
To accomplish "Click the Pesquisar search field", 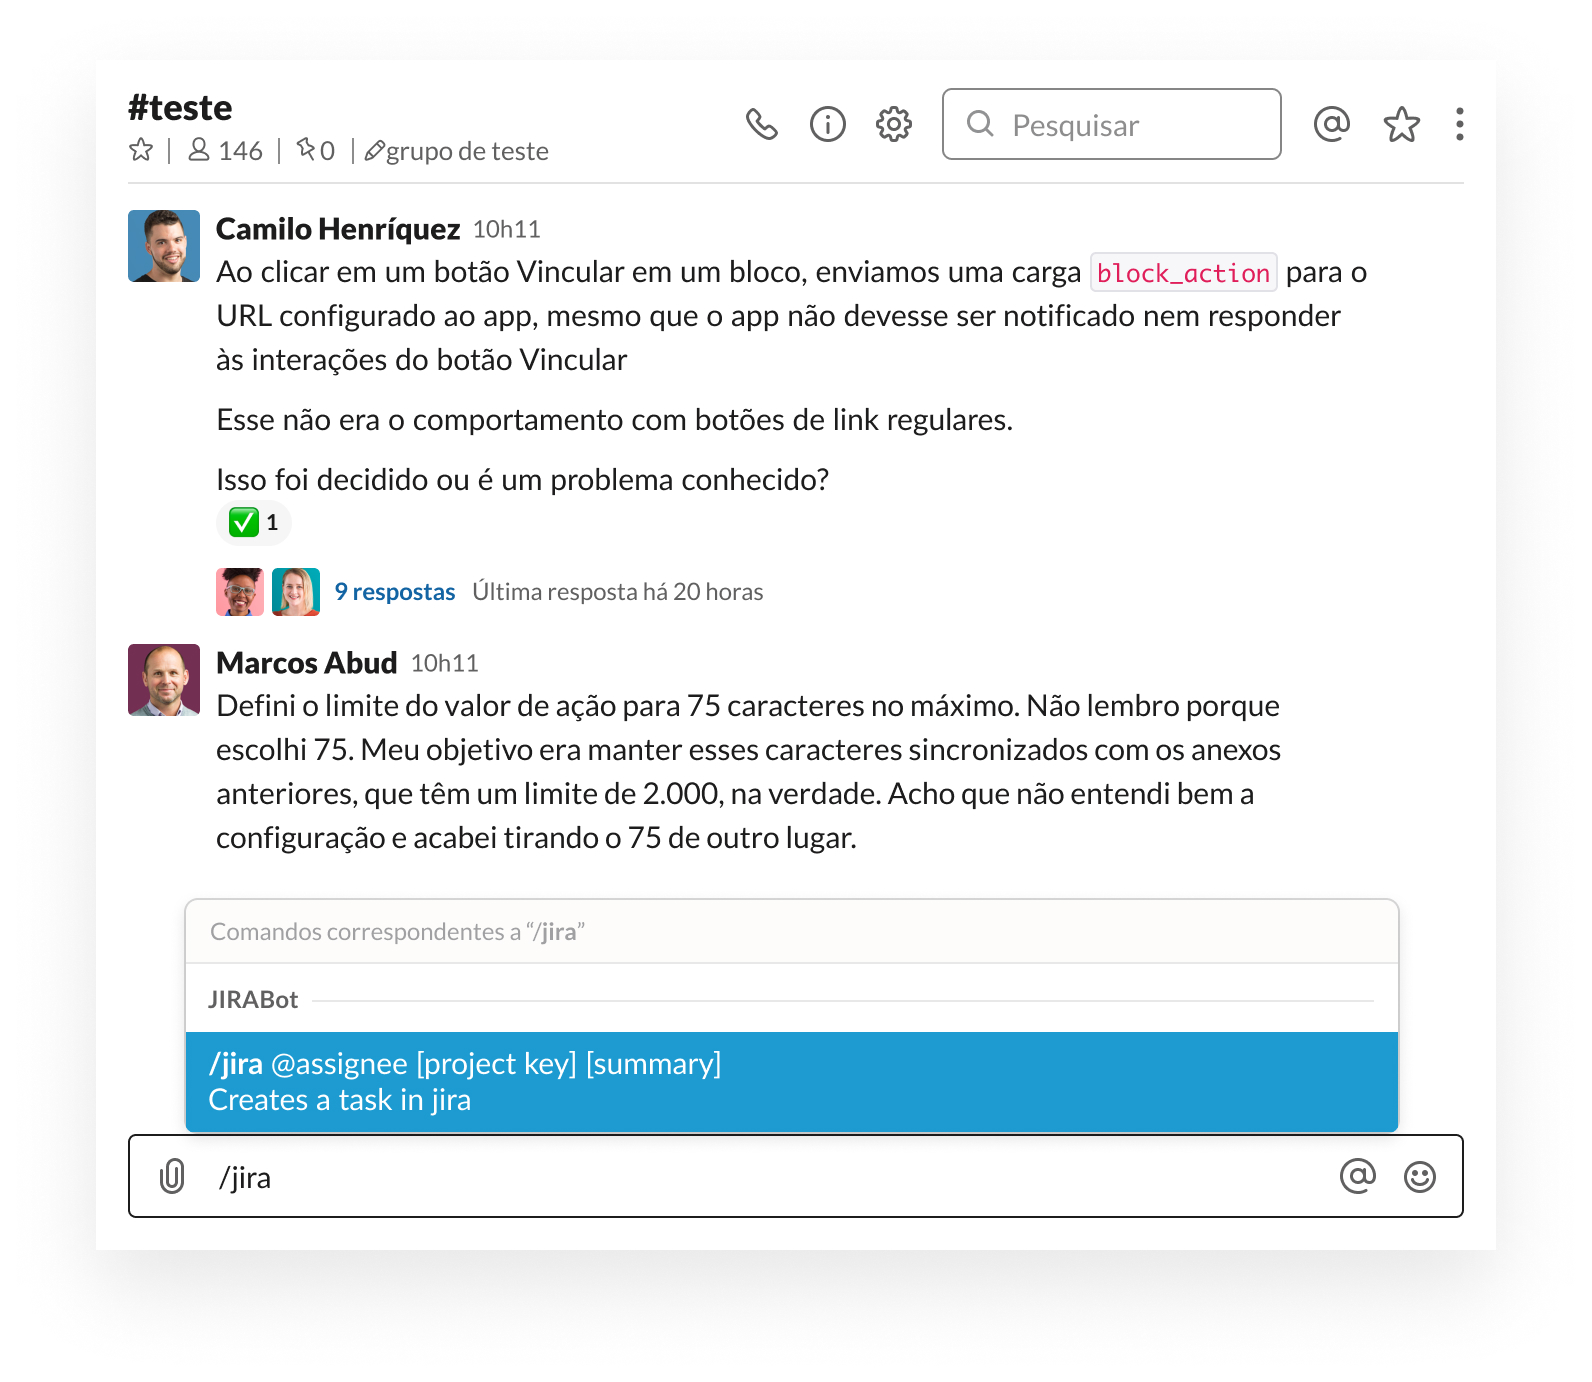I will tap(1111, 124).
